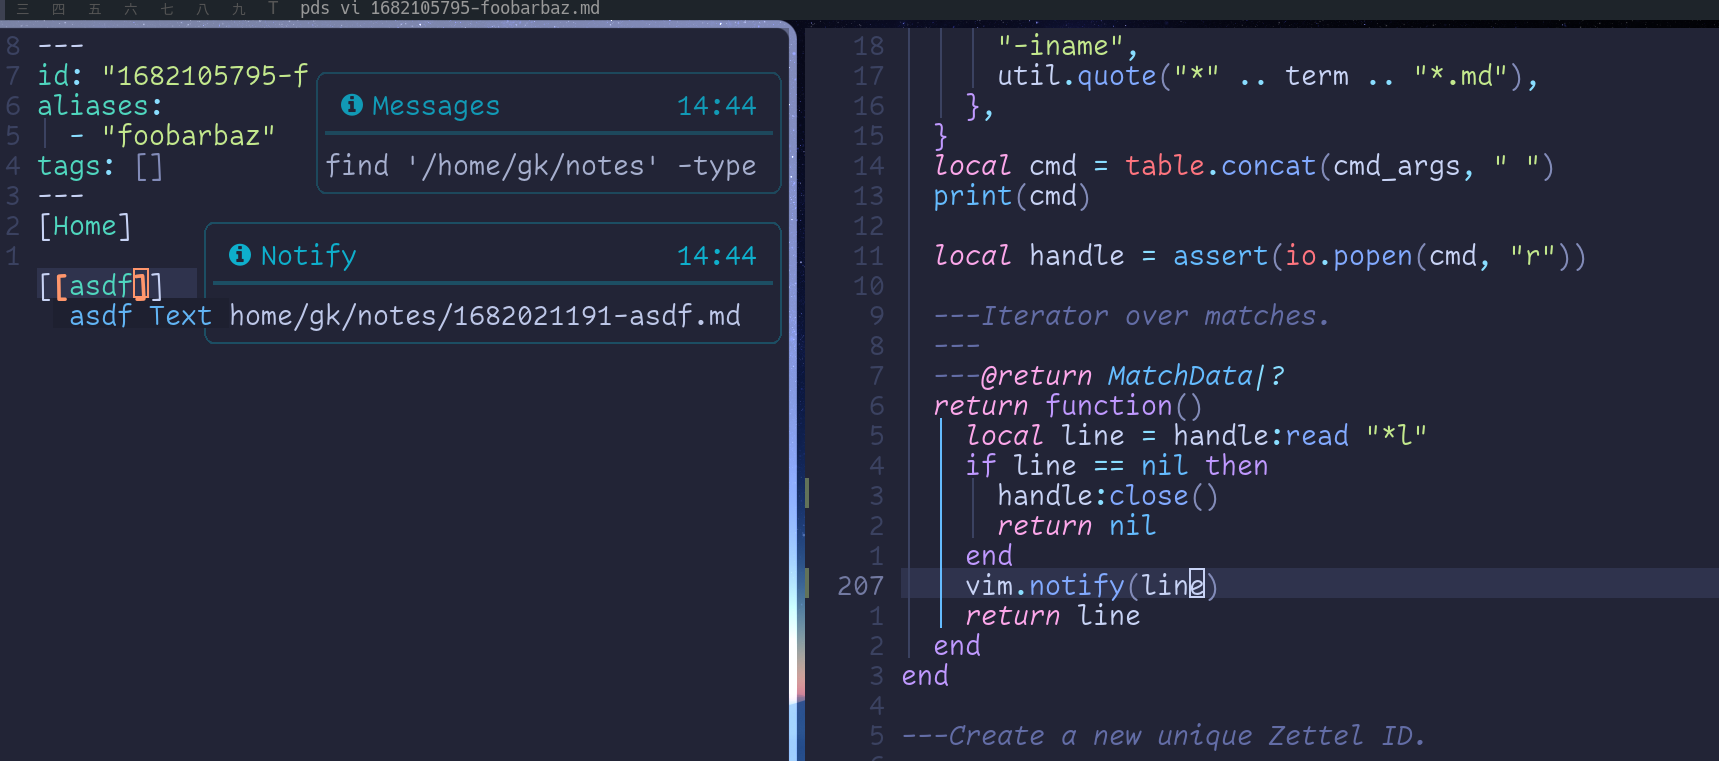Click the if line == nil then statement

[1117, 466]
